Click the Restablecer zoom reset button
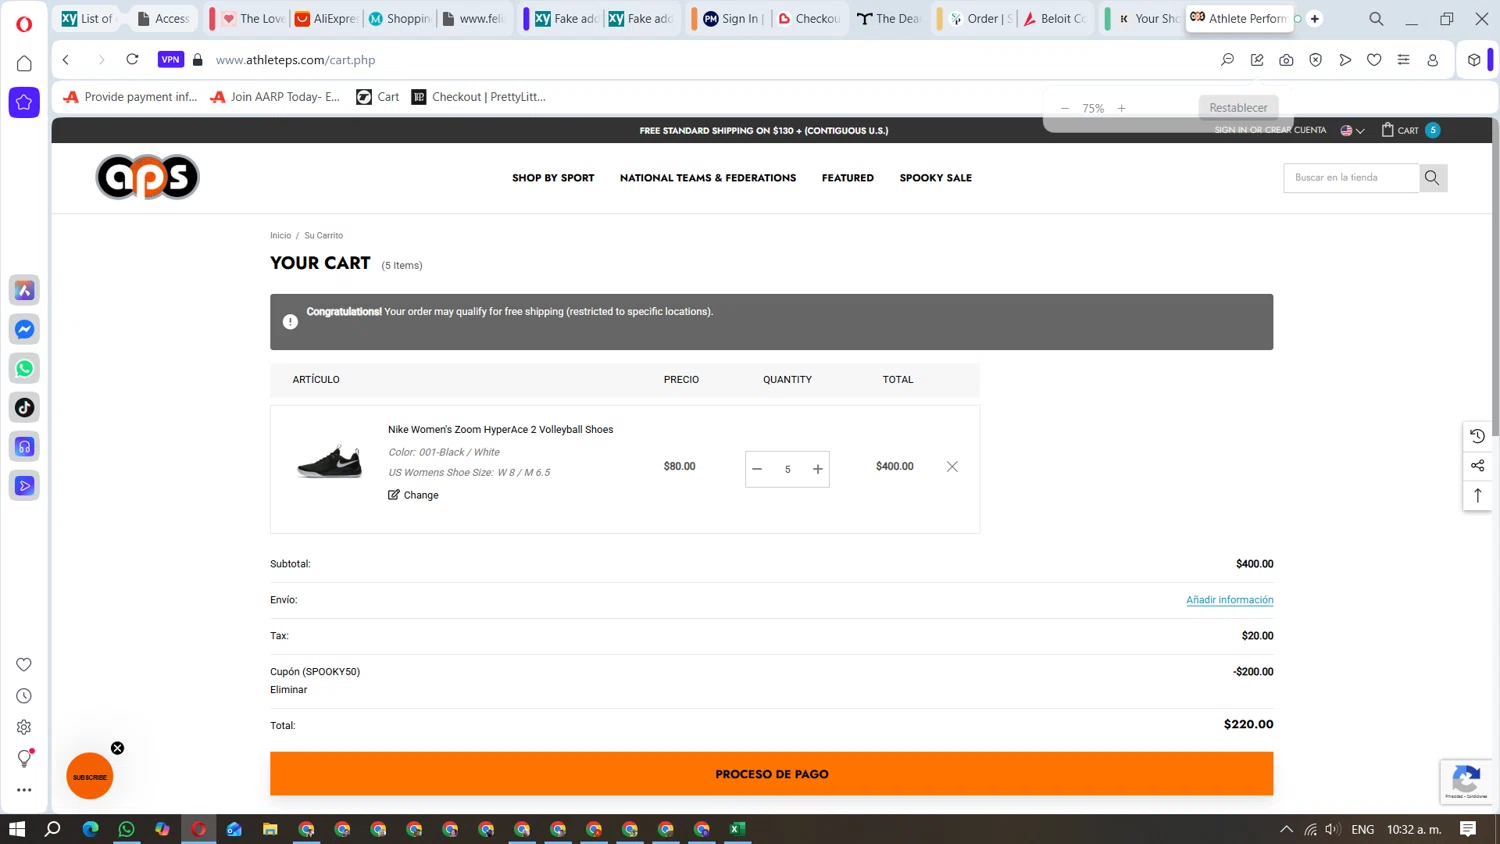The image size is (1500, 844). point(1238,108)
